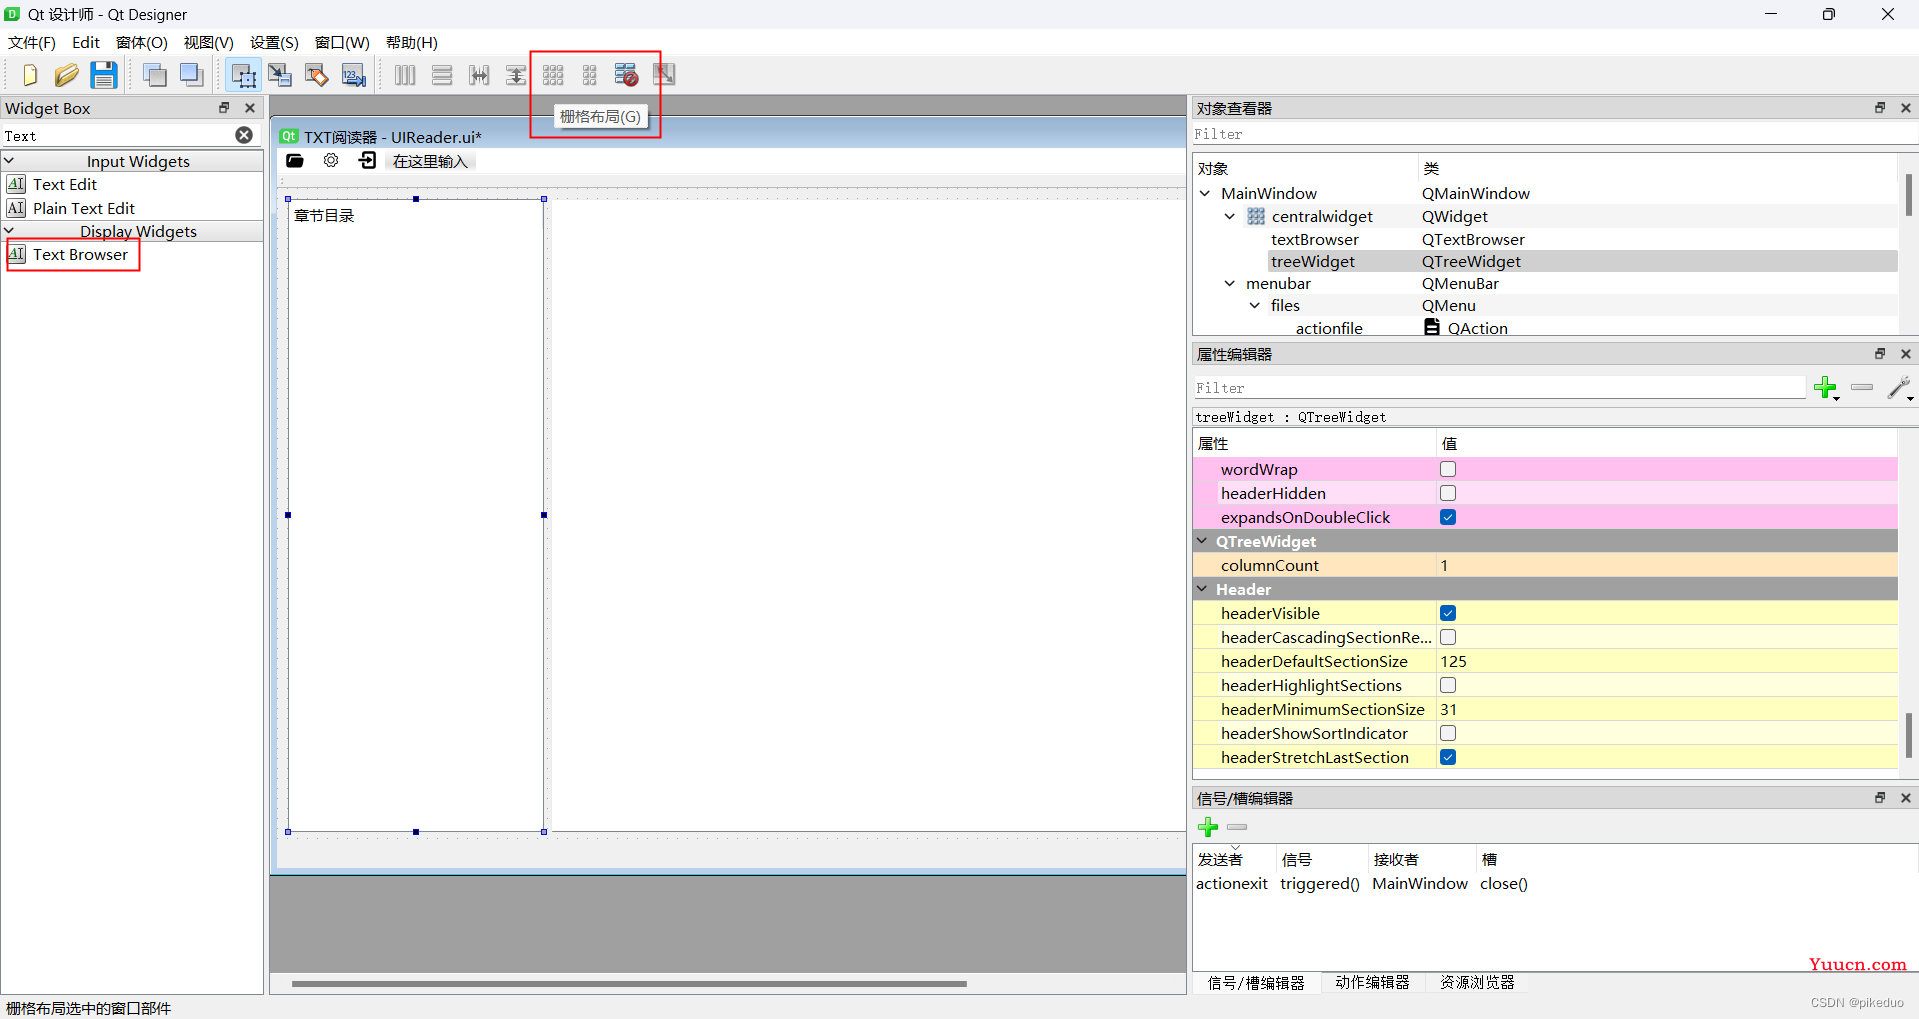This screenshot has width=1919, height=1019.
Task: Collapse the Input Widgets category
Action: click(9, 161)
